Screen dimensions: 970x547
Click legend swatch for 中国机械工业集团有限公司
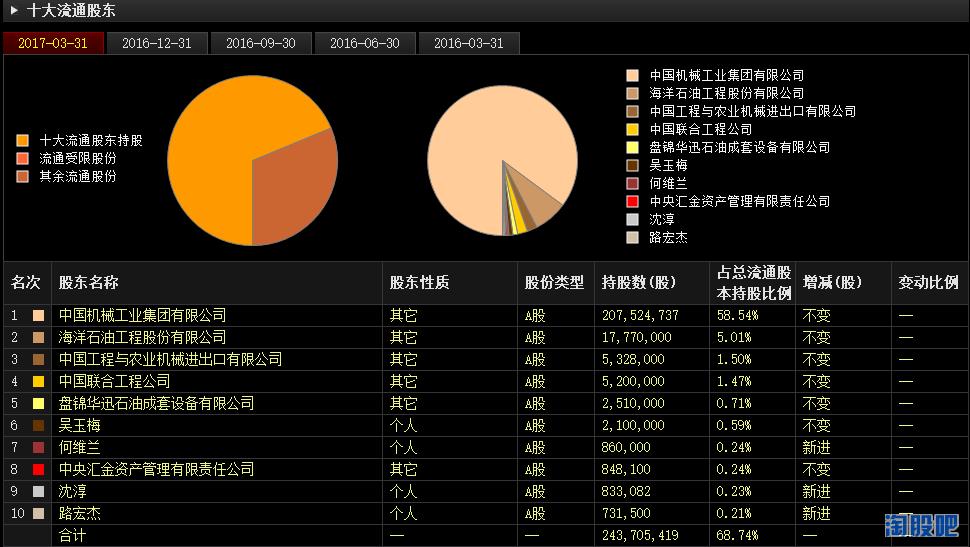(x=632, y=75)
